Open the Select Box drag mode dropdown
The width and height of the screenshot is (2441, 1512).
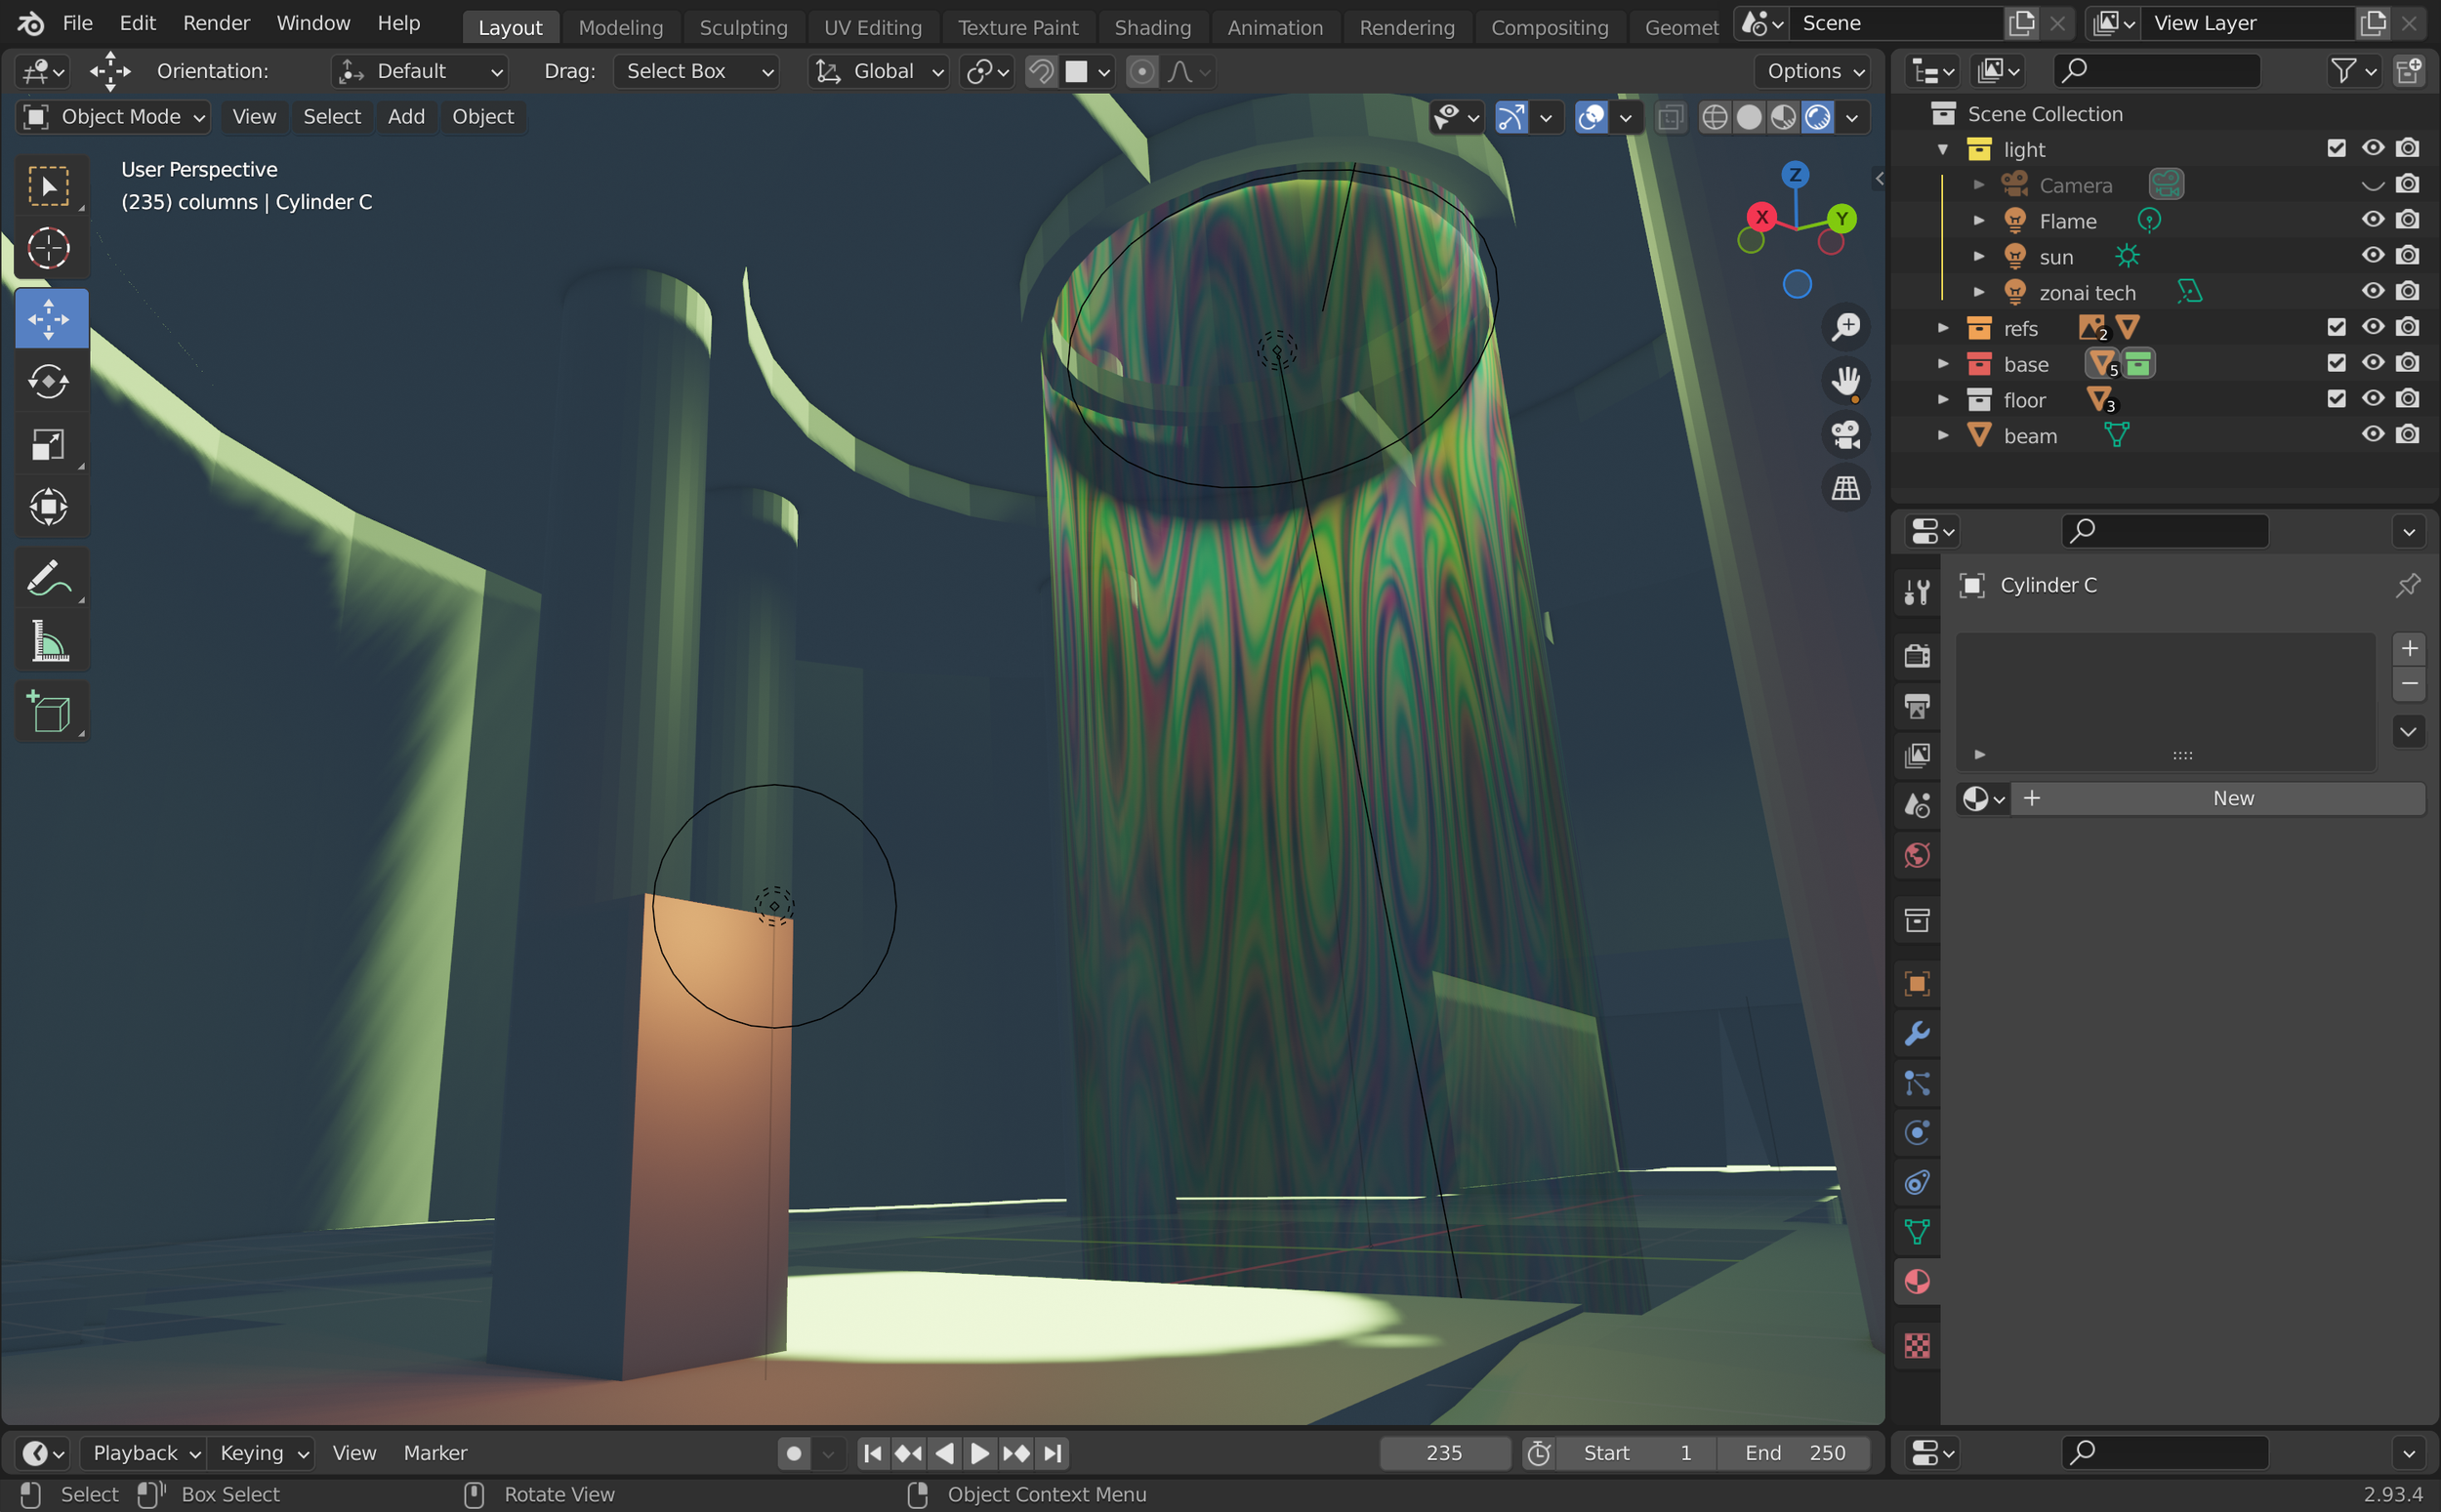coord(696,71)
